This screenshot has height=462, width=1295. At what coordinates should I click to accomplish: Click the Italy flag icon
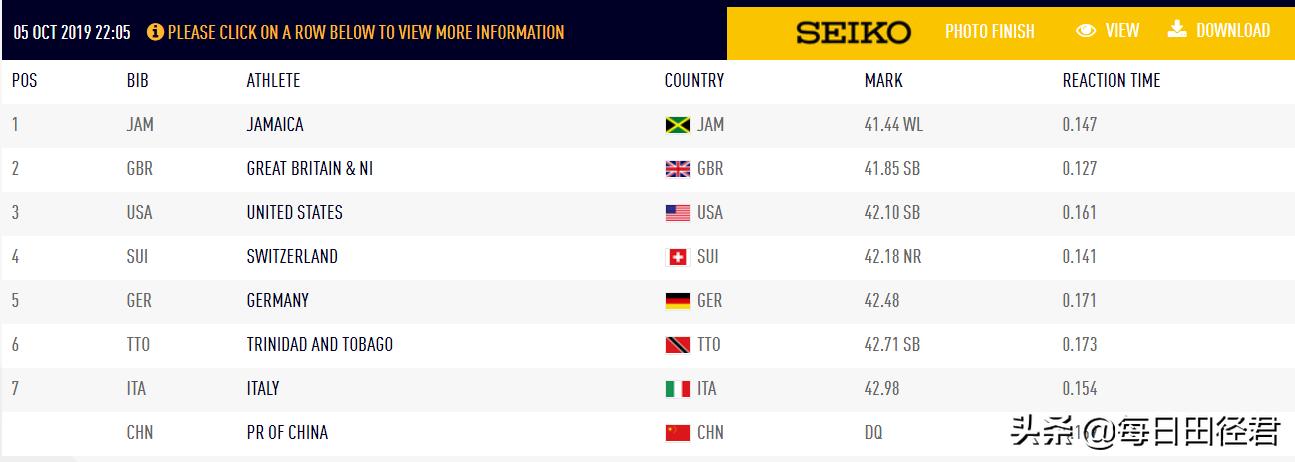click(x=677, y=389)
